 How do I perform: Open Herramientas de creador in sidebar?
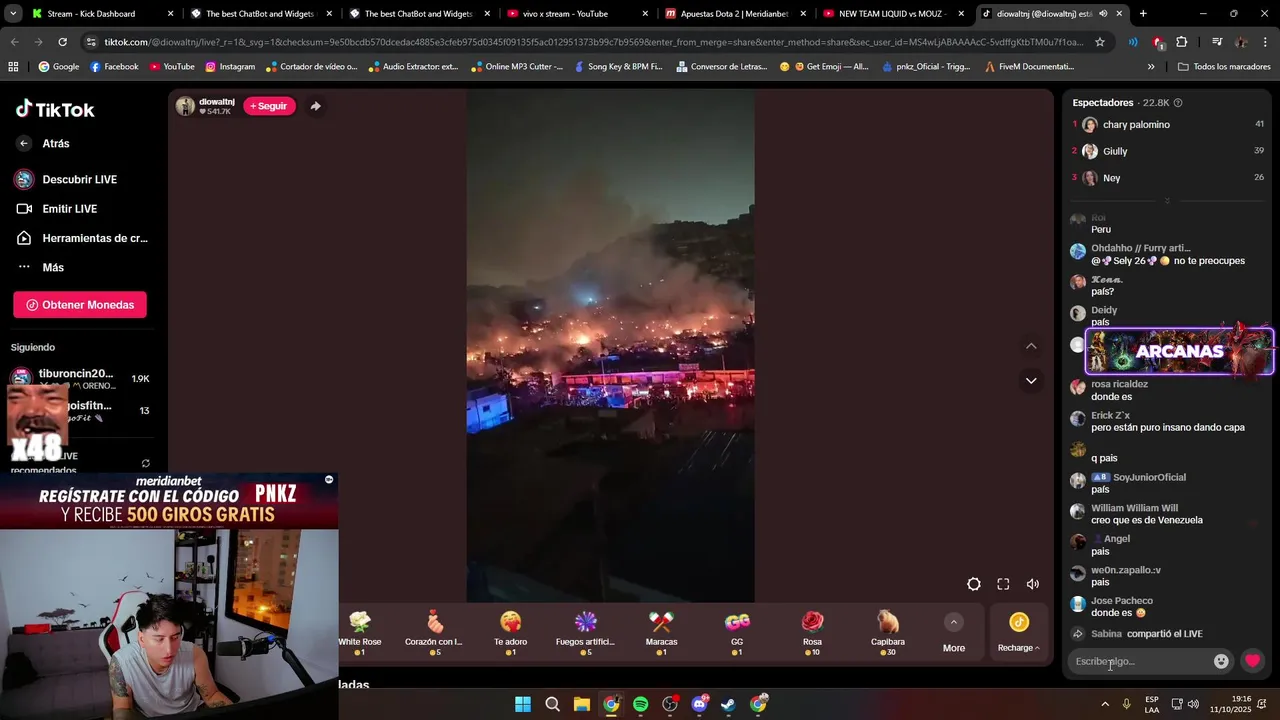[81, 238]
